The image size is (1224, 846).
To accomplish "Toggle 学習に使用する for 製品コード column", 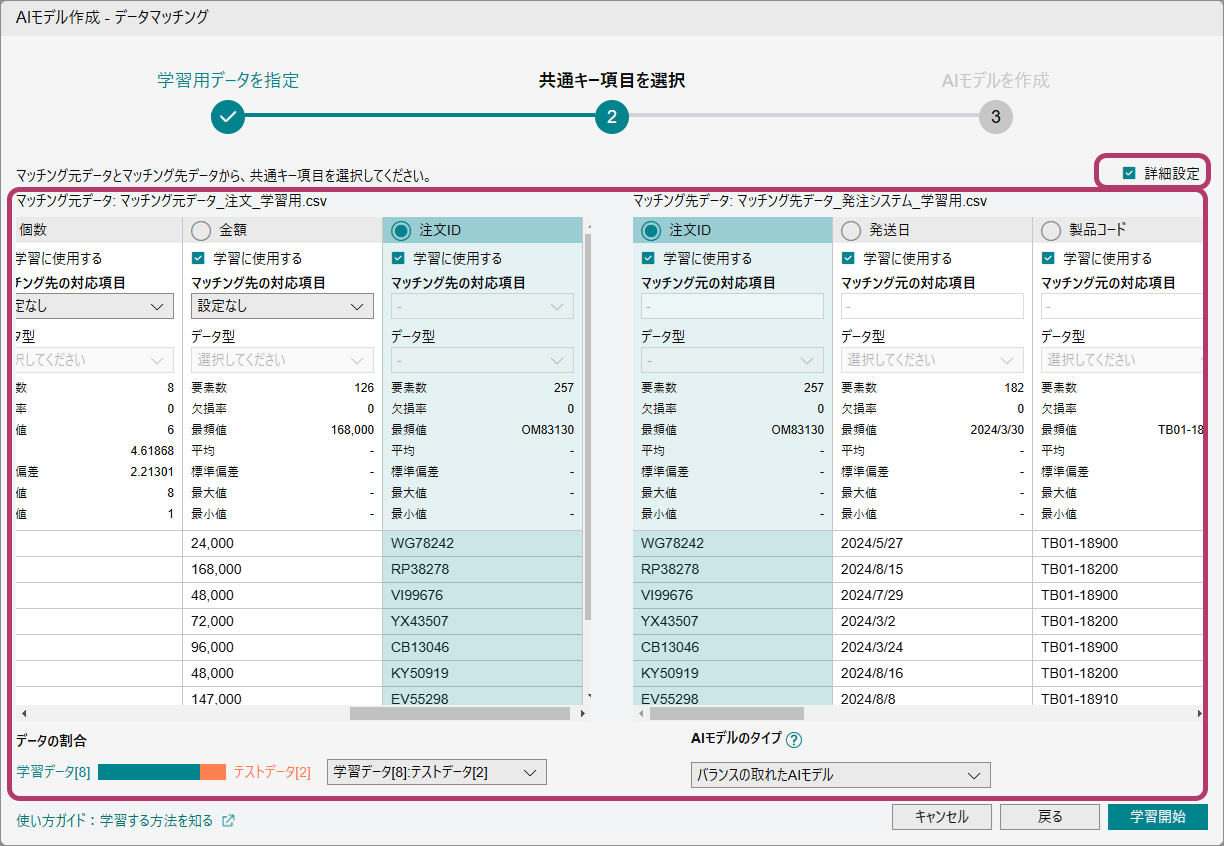I will [1048, 258].
